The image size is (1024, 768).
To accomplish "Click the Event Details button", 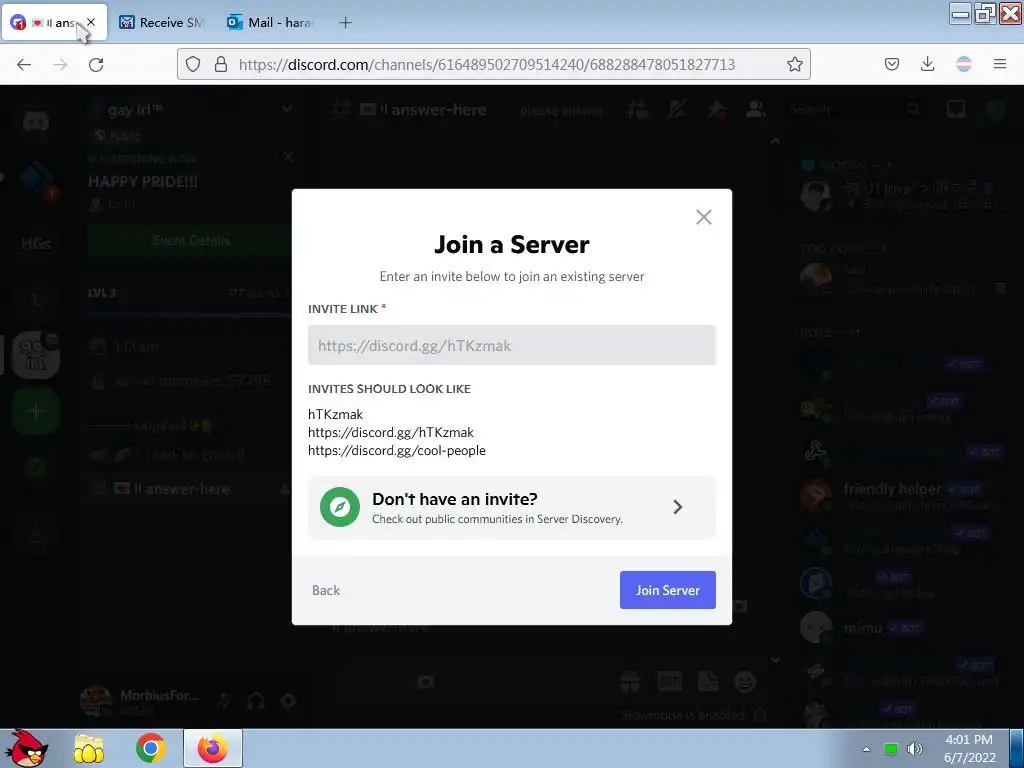I will pos(191,240).
